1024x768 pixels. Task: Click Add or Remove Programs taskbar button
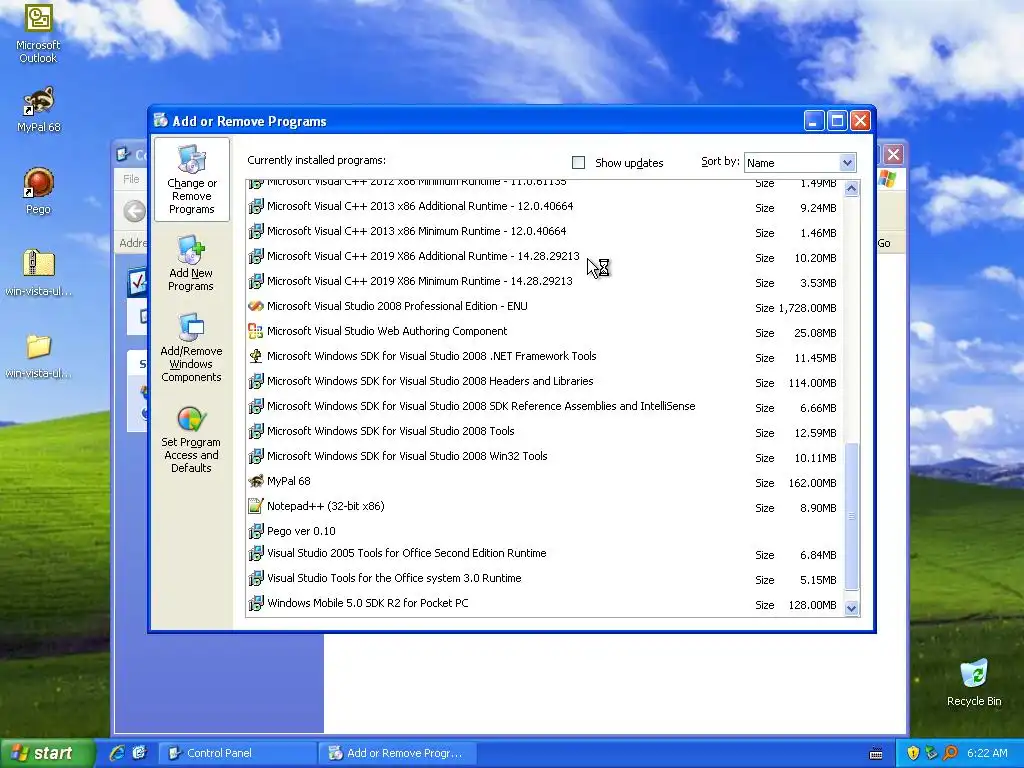pyautogui.click(x=398, y=753)
